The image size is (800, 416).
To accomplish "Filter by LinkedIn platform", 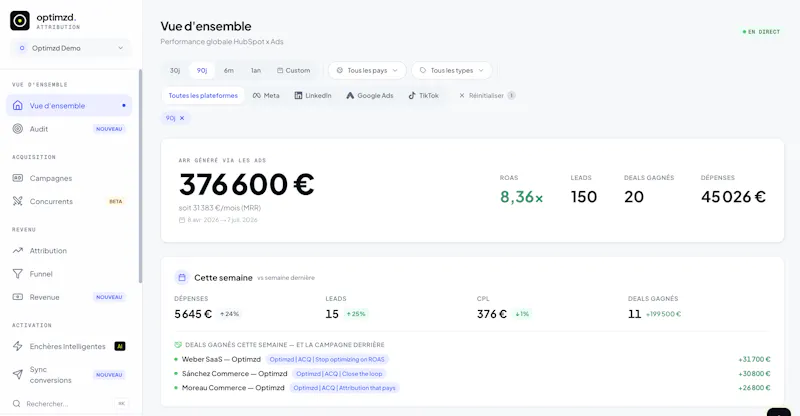I will point(313,95).
